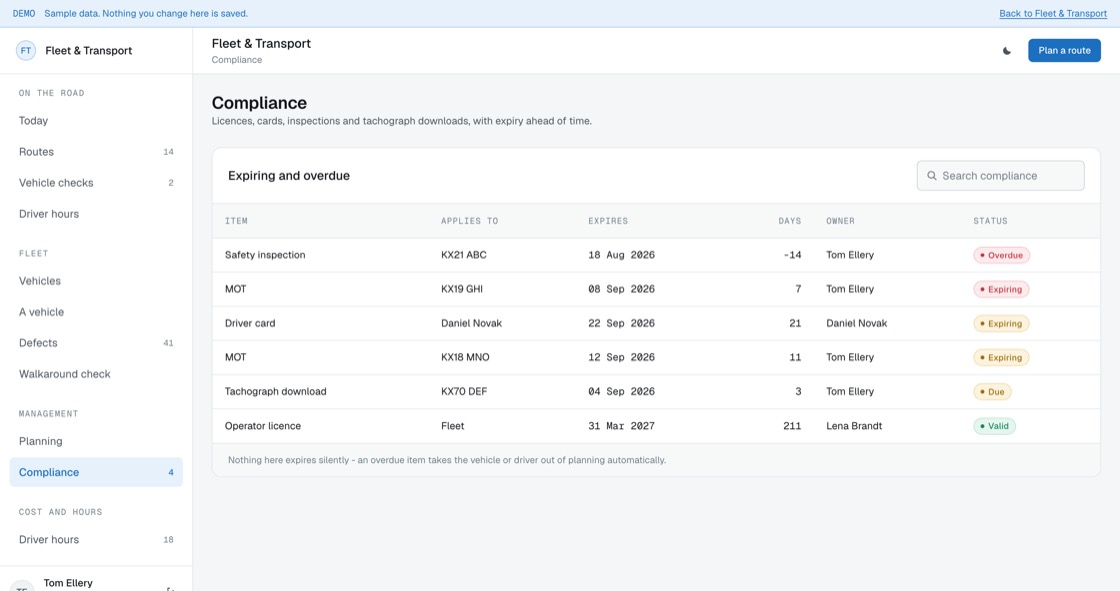
Task: Click the Fleet & Transport sidebar title
Action: tap(89, 51)
